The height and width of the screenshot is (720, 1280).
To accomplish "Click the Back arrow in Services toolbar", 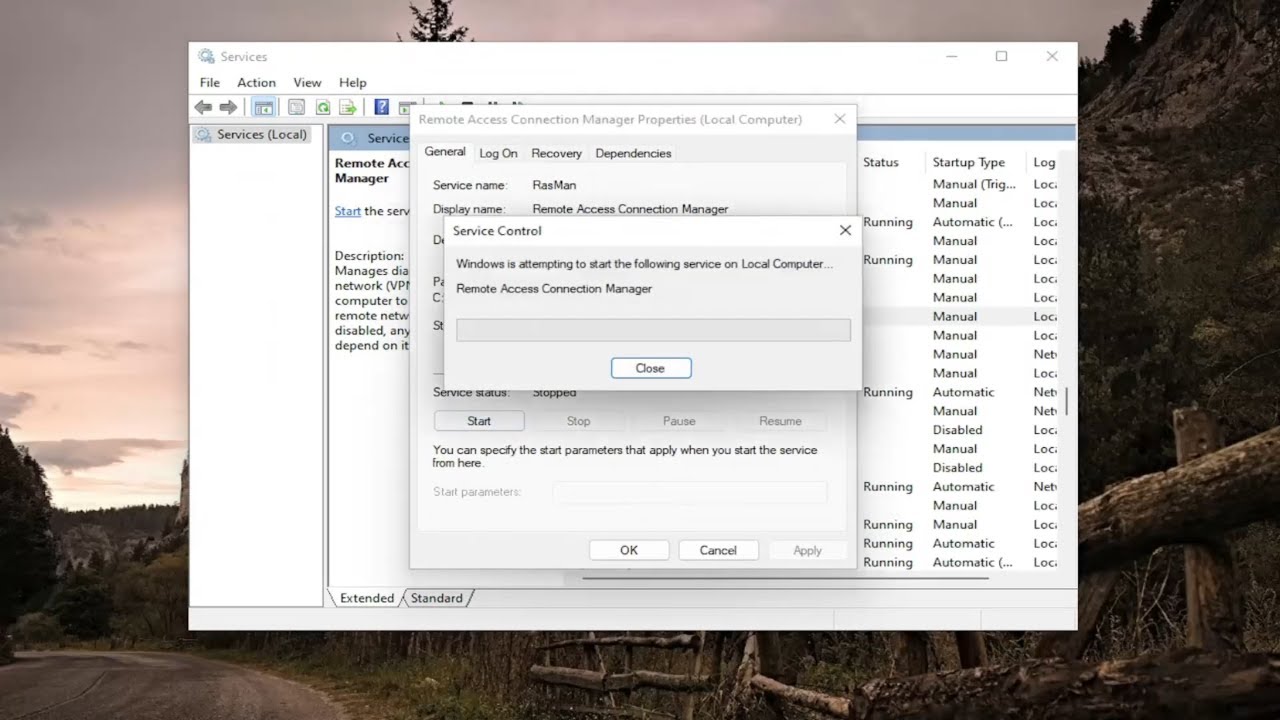I will [203, 107].
